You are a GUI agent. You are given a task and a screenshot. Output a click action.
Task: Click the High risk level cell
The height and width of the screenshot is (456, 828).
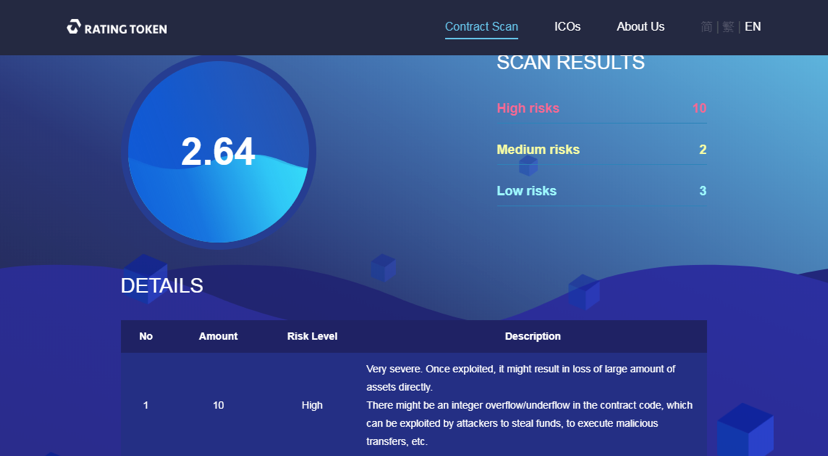click(312, 405)
